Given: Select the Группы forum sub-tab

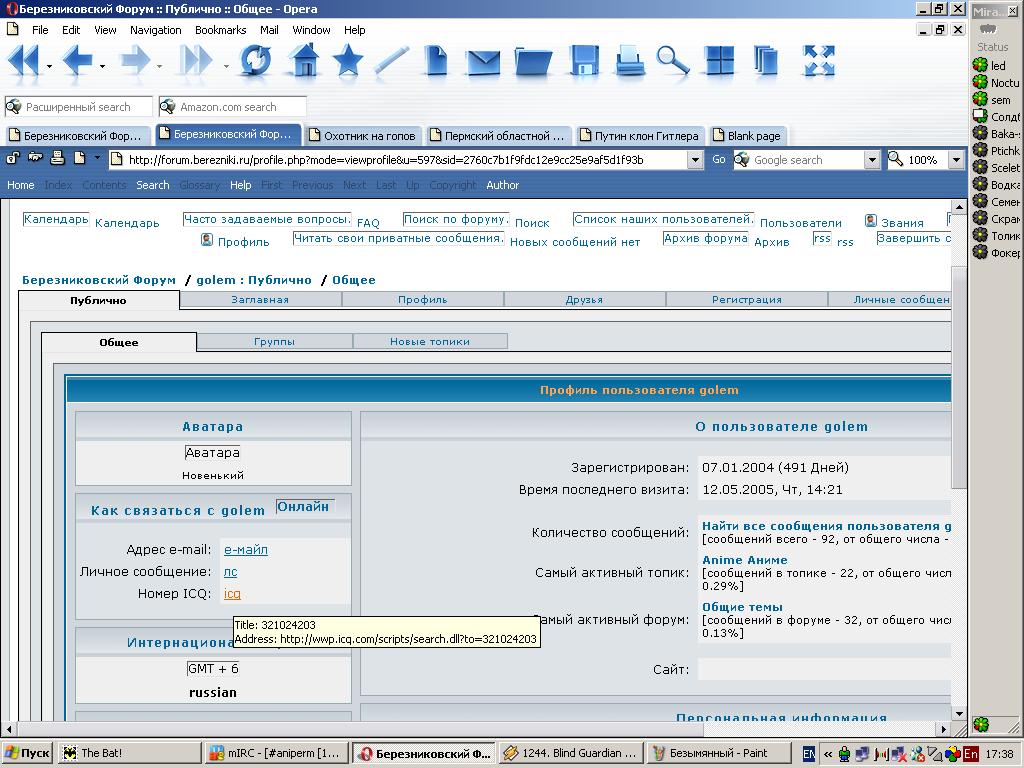Looking at the screenshot, I should click(274, 341).
